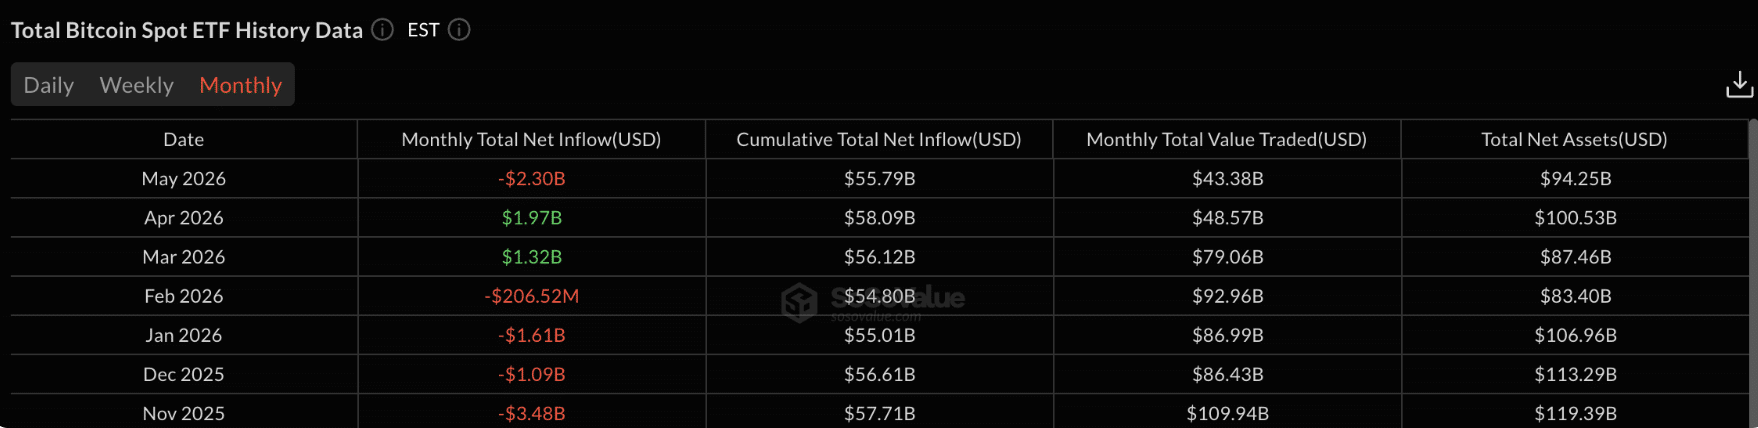
Task: Select the Nov 2025 row date cell
Action: (x=184, y=413)
